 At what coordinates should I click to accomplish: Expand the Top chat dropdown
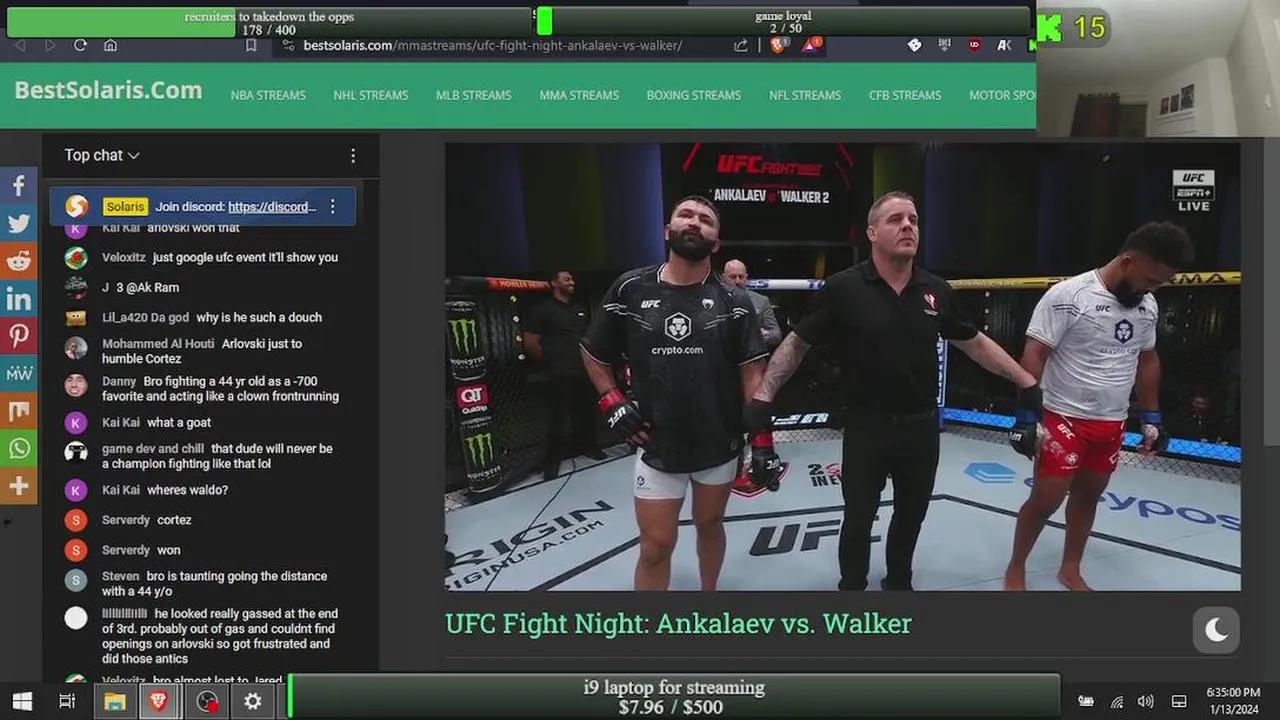tap(102, 155)
